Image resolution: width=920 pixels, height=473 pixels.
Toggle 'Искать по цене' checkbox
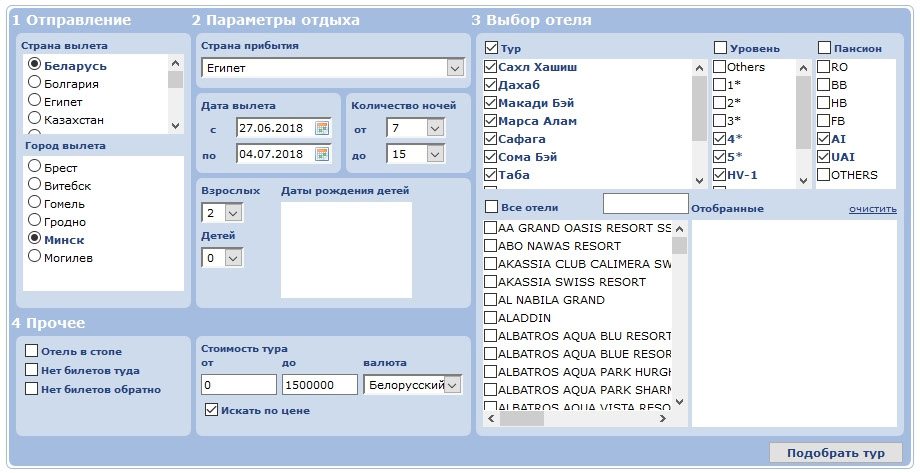(x=211, y=410)
